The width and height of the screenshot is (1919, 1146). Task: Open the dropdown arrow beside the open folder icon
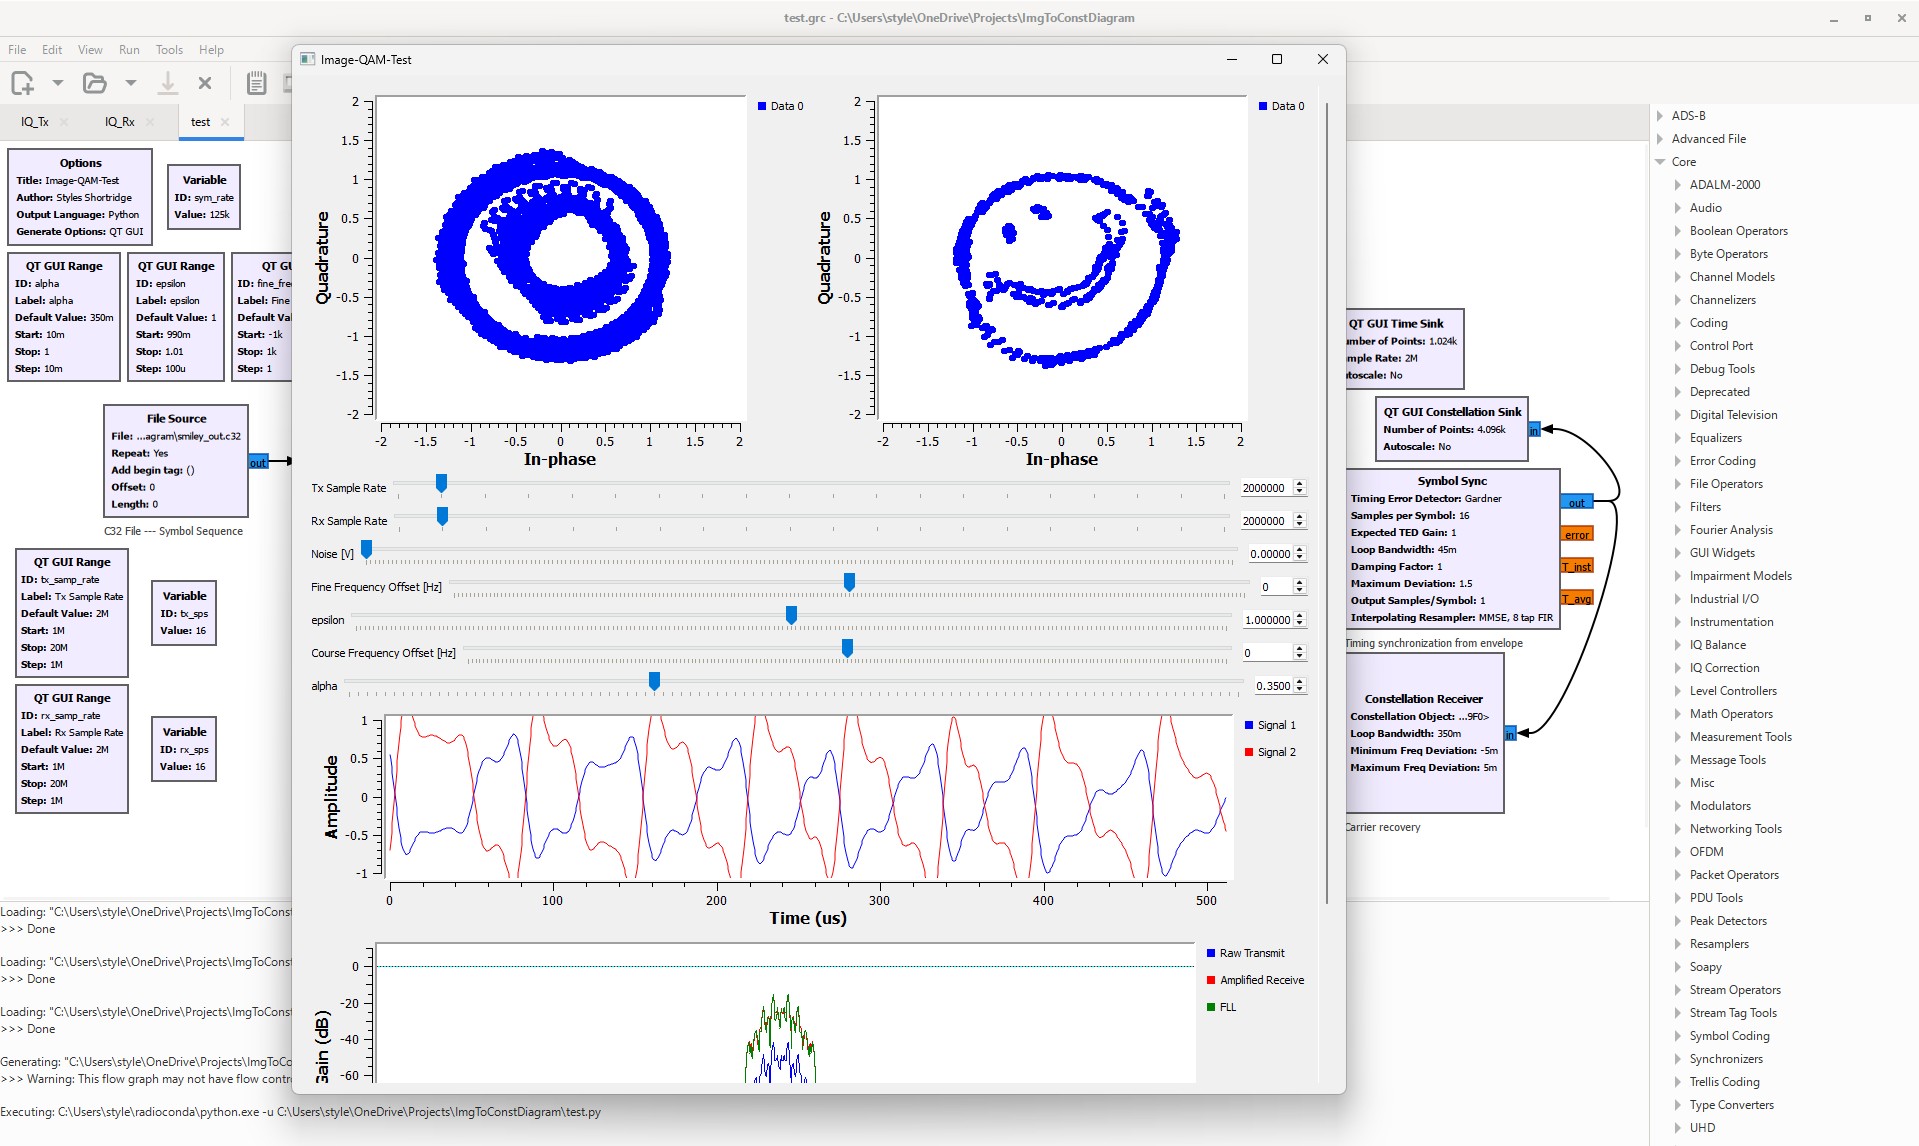(x=130, y=83)
